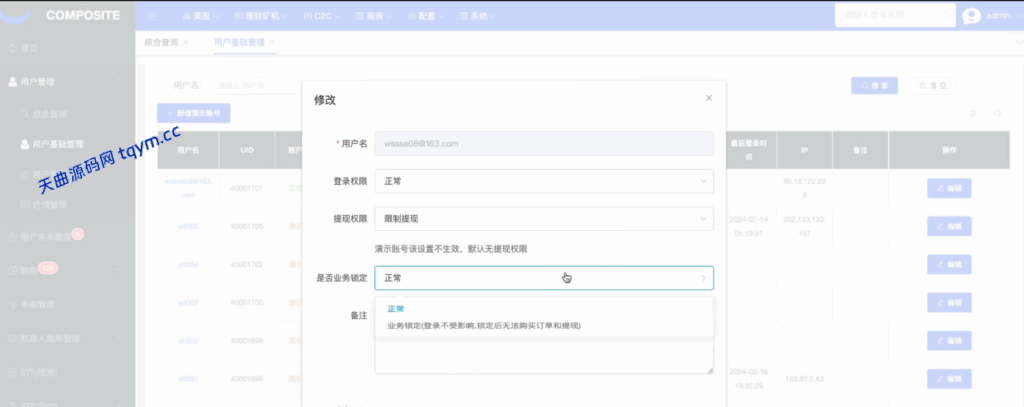Image resolution: width=1024 pixels, height=407 pixels.
Task: Expand the ETF(现货) sidebar section
Action: click(67, 372)
